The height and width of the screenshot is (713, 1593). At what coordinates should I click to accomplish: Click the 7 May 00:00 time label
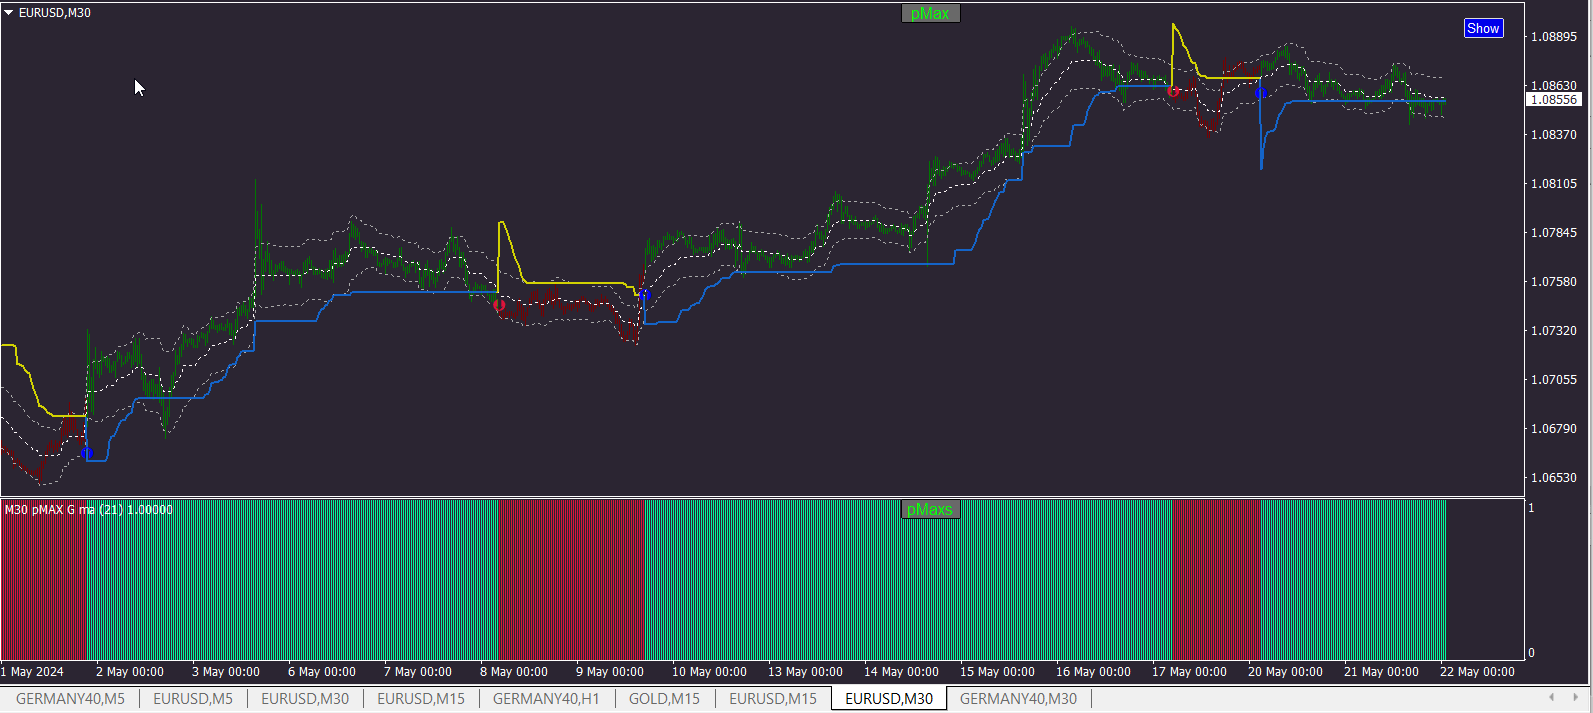tap(417, 672)
